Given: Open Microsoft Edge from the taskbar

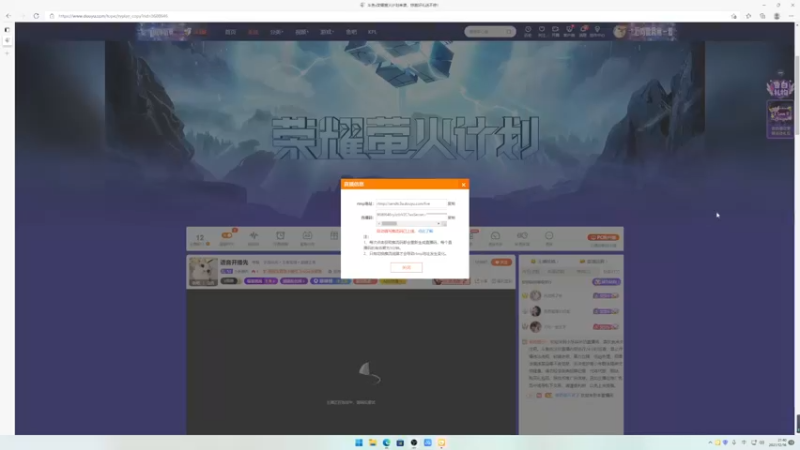Looking at the screenshot, I should pyautogui.click(x=386, y=442).
